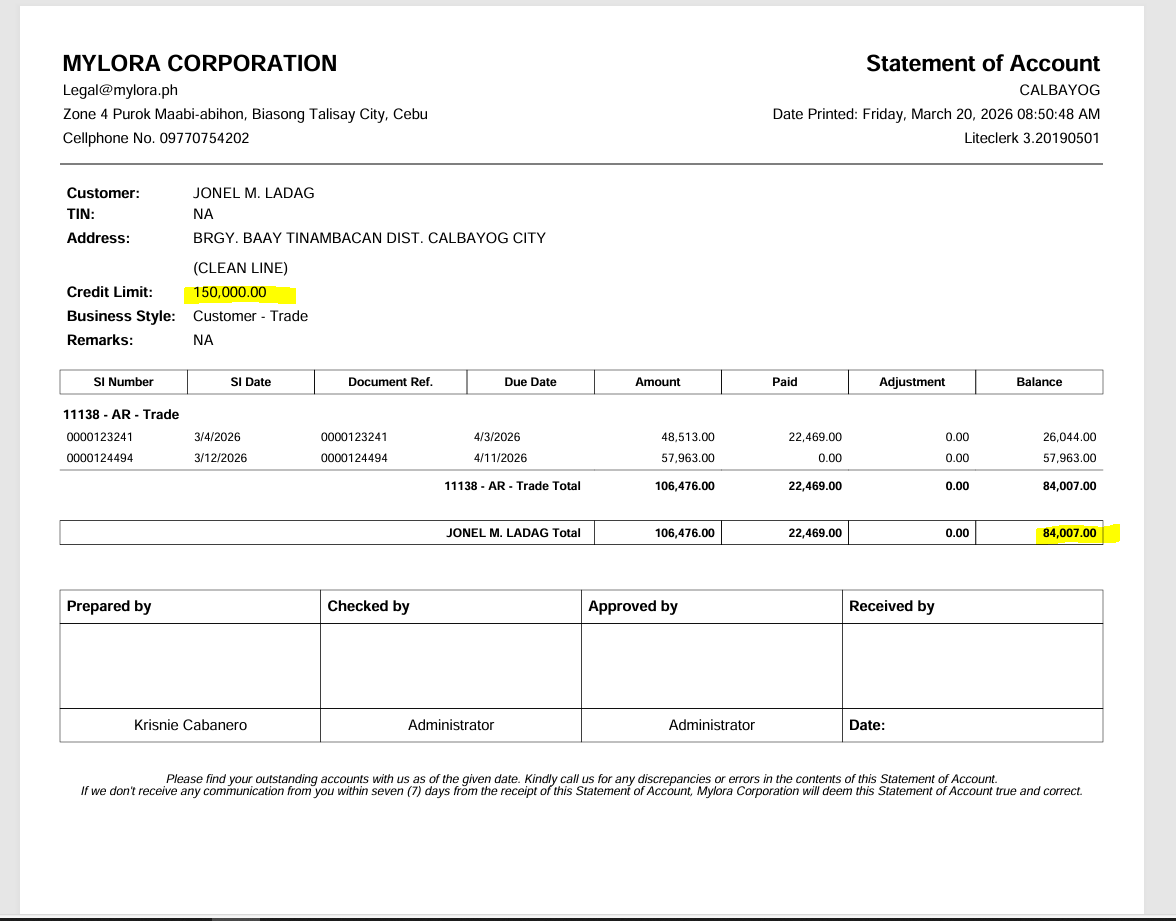This screenshot has width=1176, height=921.
Task: Select the Due Date column header
Action: pyautogui.click(x=530, y=382)
